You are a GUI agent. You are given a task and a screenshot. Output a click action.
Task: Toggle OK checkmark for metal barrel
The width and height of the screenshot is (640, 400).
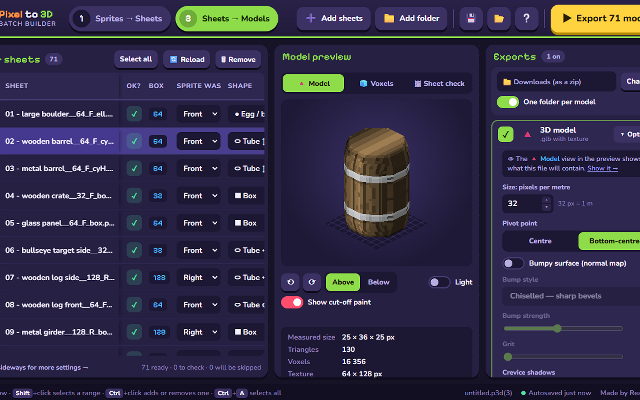pos(134,169)
